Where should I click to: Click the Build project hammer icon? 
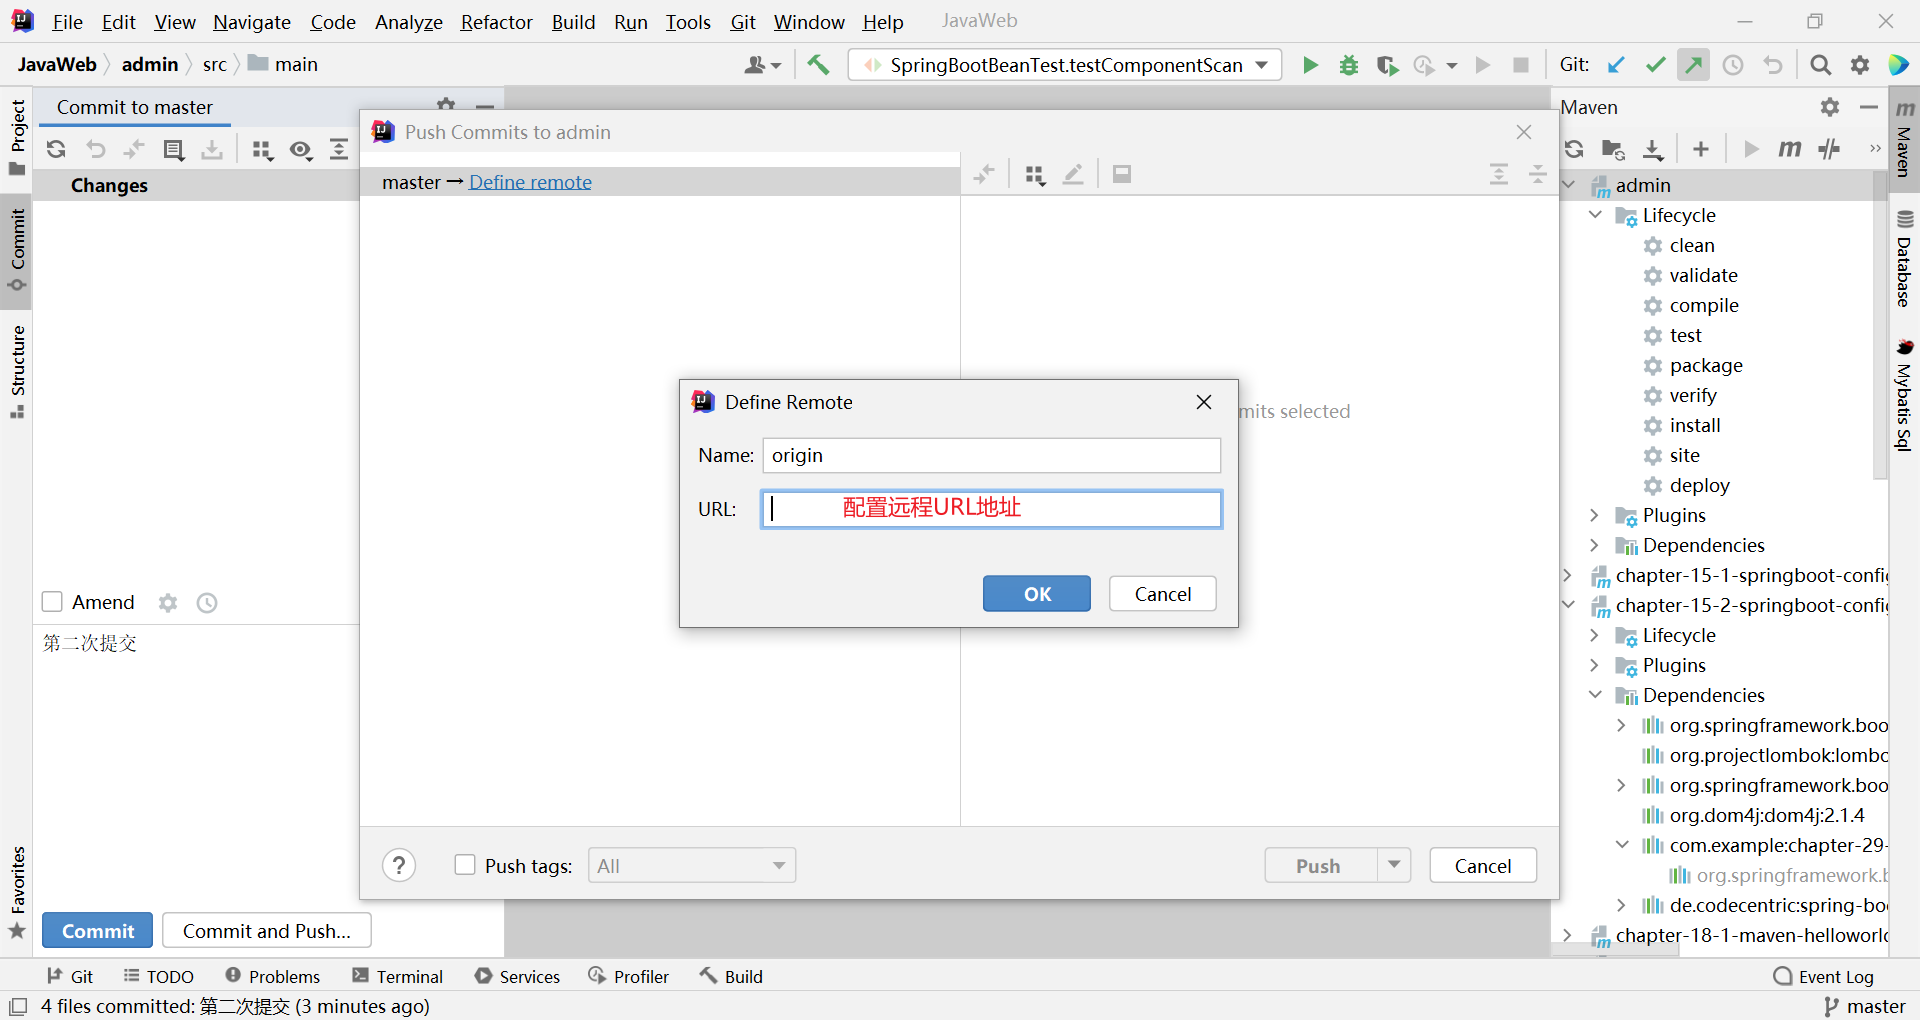click(x=818, y=65)
